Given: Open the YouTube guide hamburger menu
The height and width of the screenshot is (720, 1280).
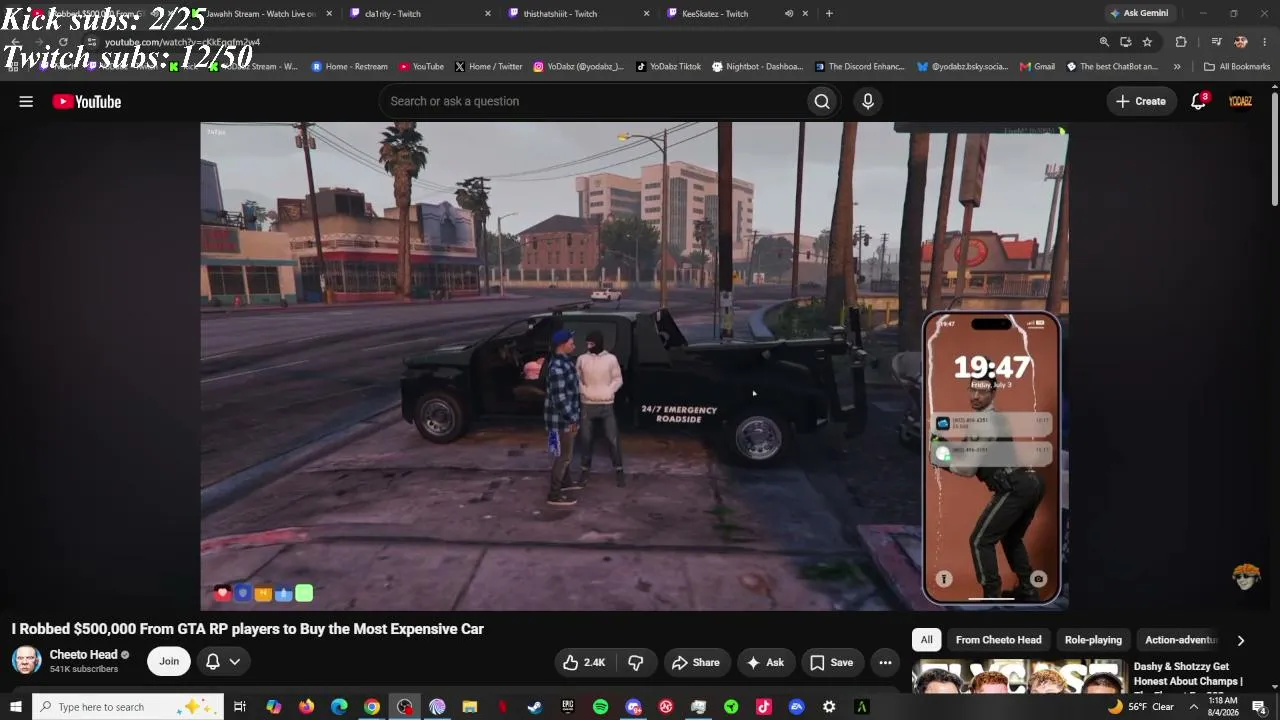Looking at the screenshot, I should (26, 101).
